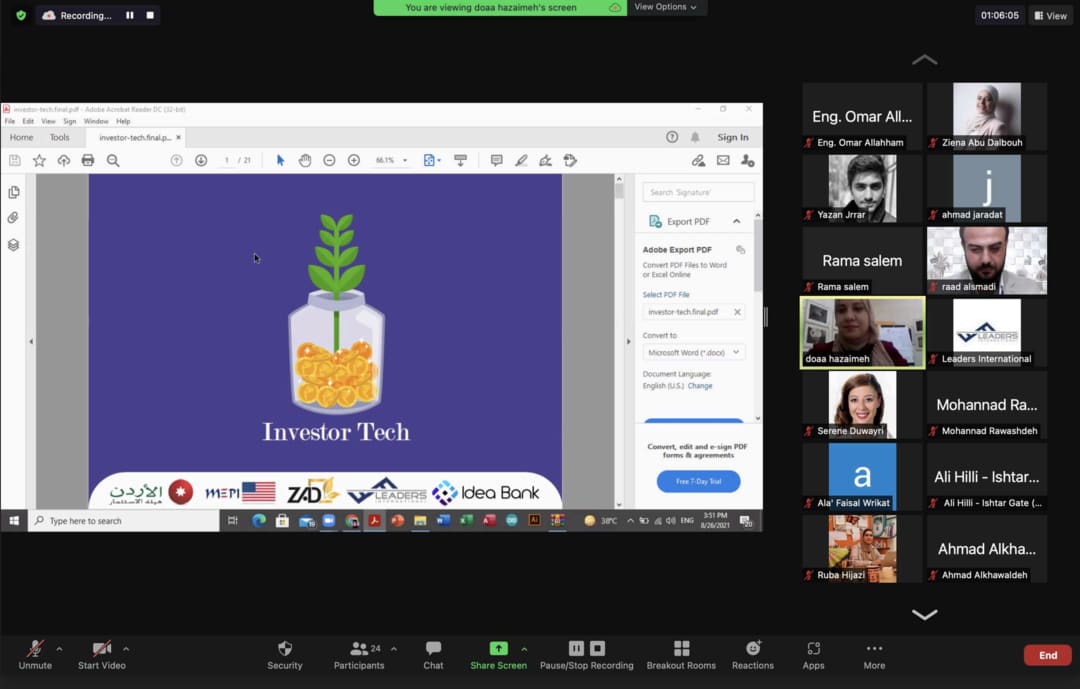Expand share options arrow next to Share Screen

click(x=524, y=648)
